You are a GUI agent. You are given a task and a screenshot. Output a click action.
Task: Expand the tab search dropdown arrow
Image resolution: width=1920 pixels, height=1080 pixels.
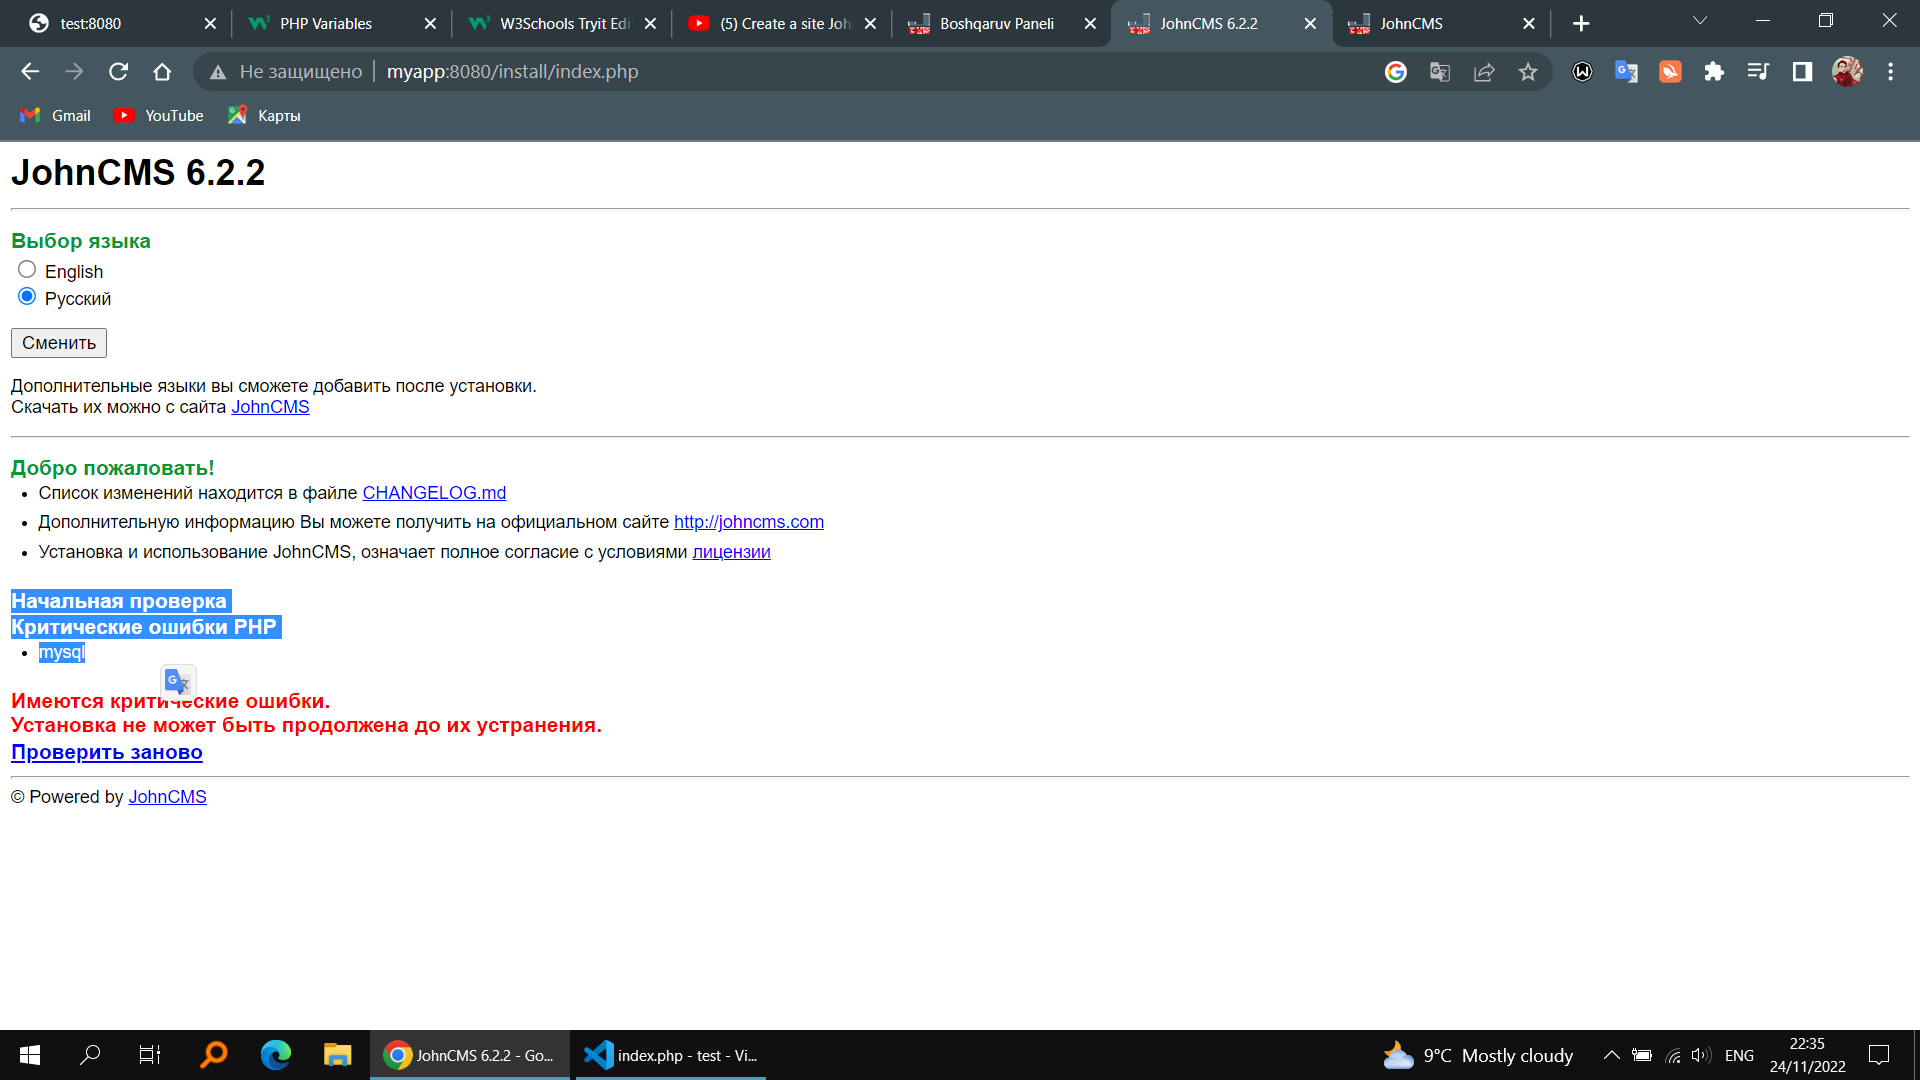tap(1699, 22)
